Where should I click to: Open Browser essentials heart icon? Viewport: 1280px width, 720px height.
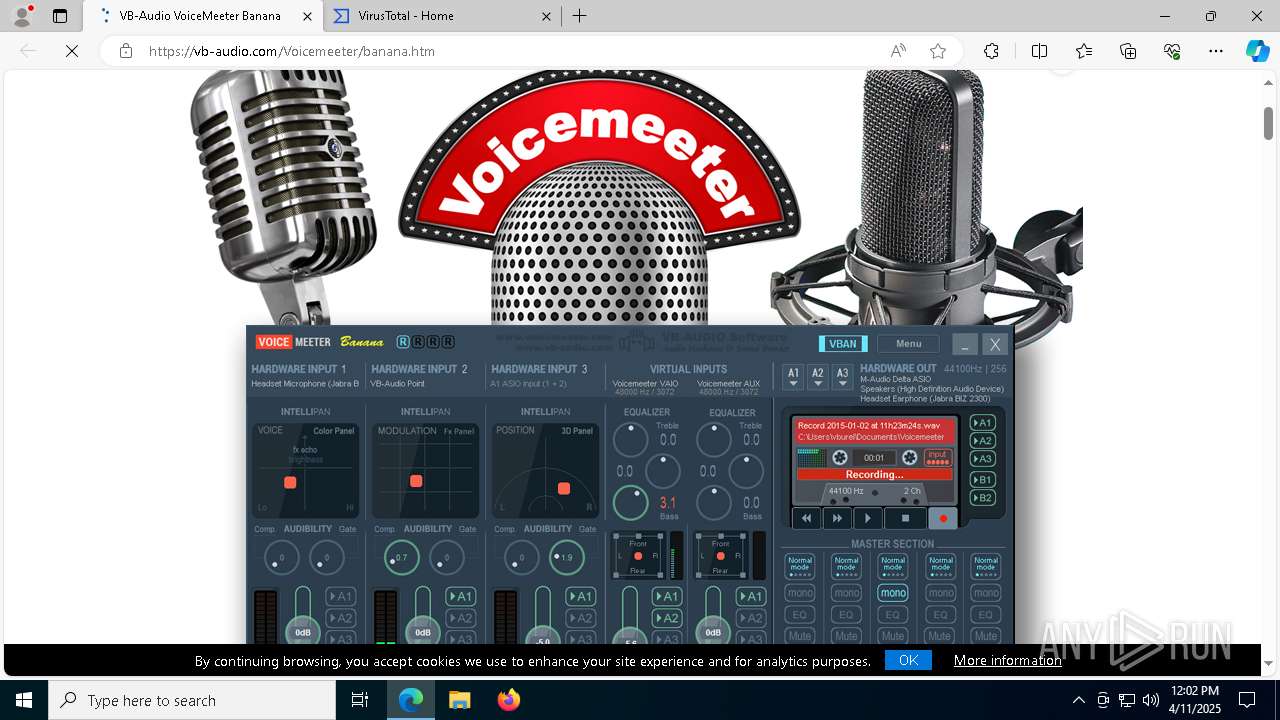click(x=1172, y=51)
